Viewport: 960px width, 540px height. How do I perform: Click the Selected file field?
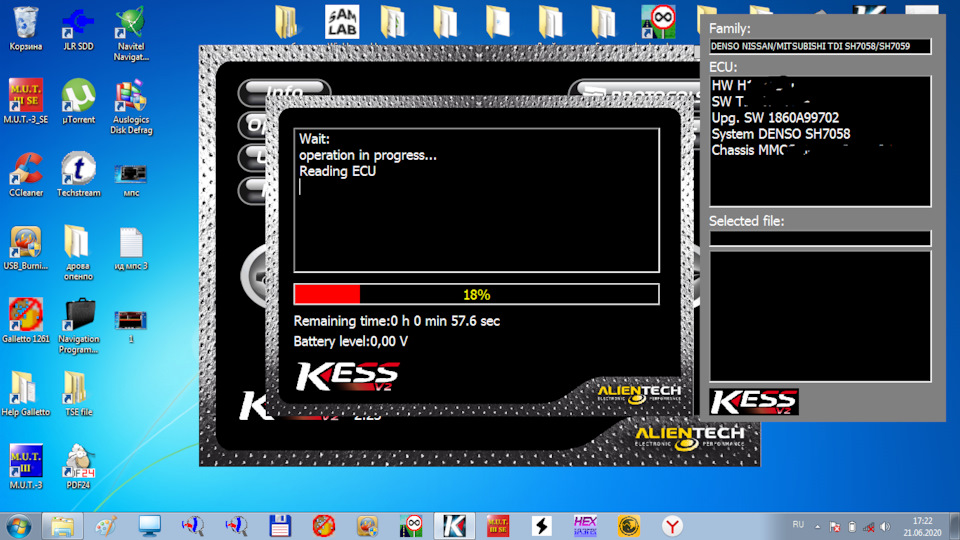(820, 238)
